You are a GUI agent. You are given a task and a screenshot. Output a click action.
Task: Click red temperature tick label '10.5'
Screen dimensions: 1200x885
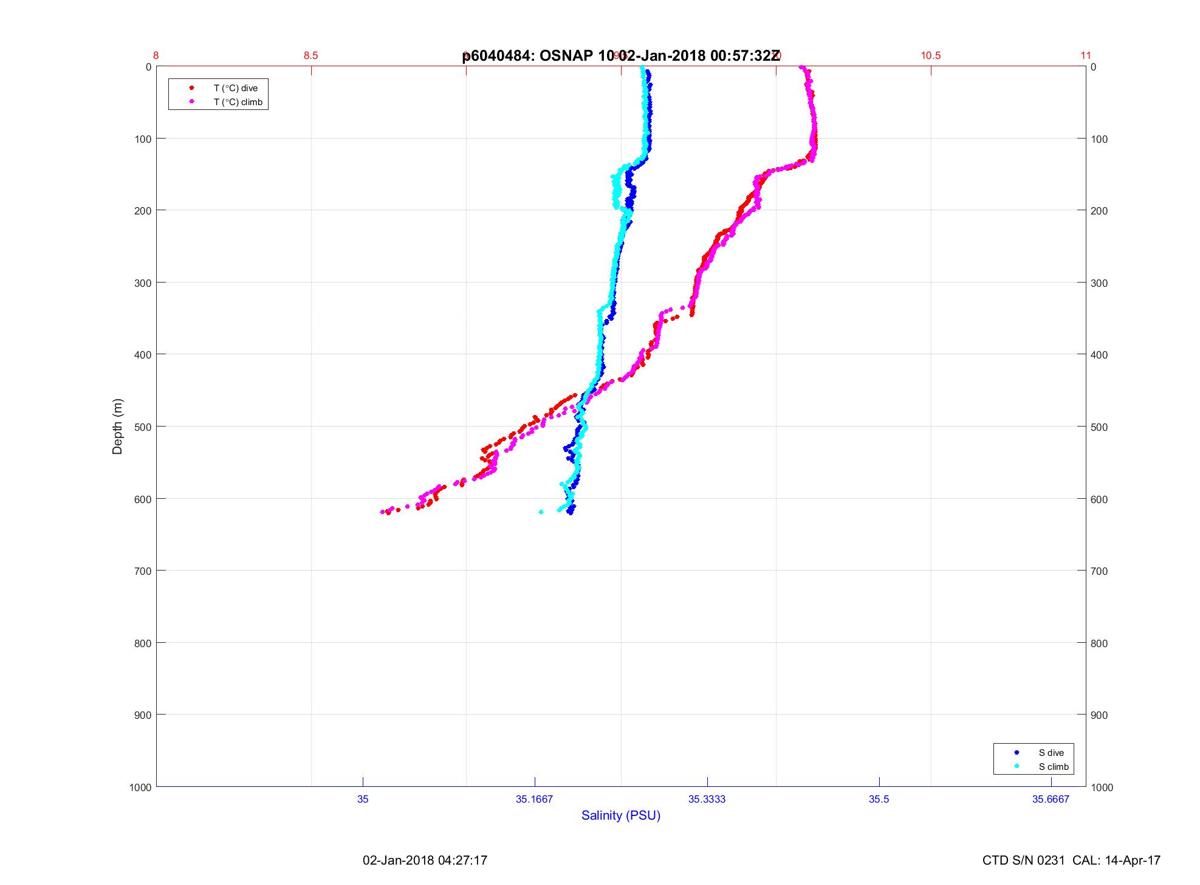931,56
